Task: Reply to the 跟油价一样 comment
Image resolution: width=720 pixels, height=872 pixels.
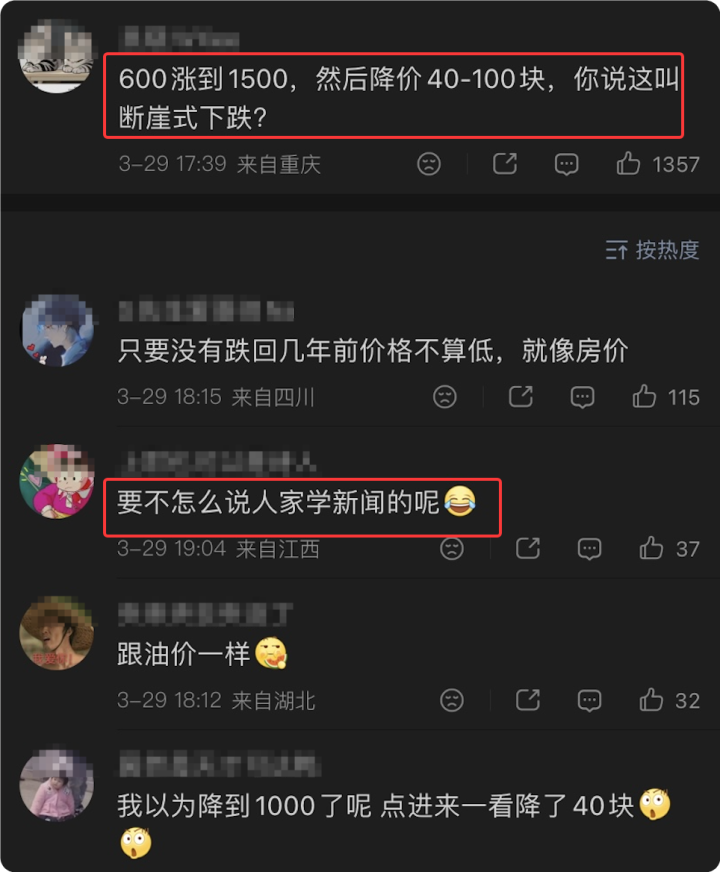Action: click(x=589, y=700)
